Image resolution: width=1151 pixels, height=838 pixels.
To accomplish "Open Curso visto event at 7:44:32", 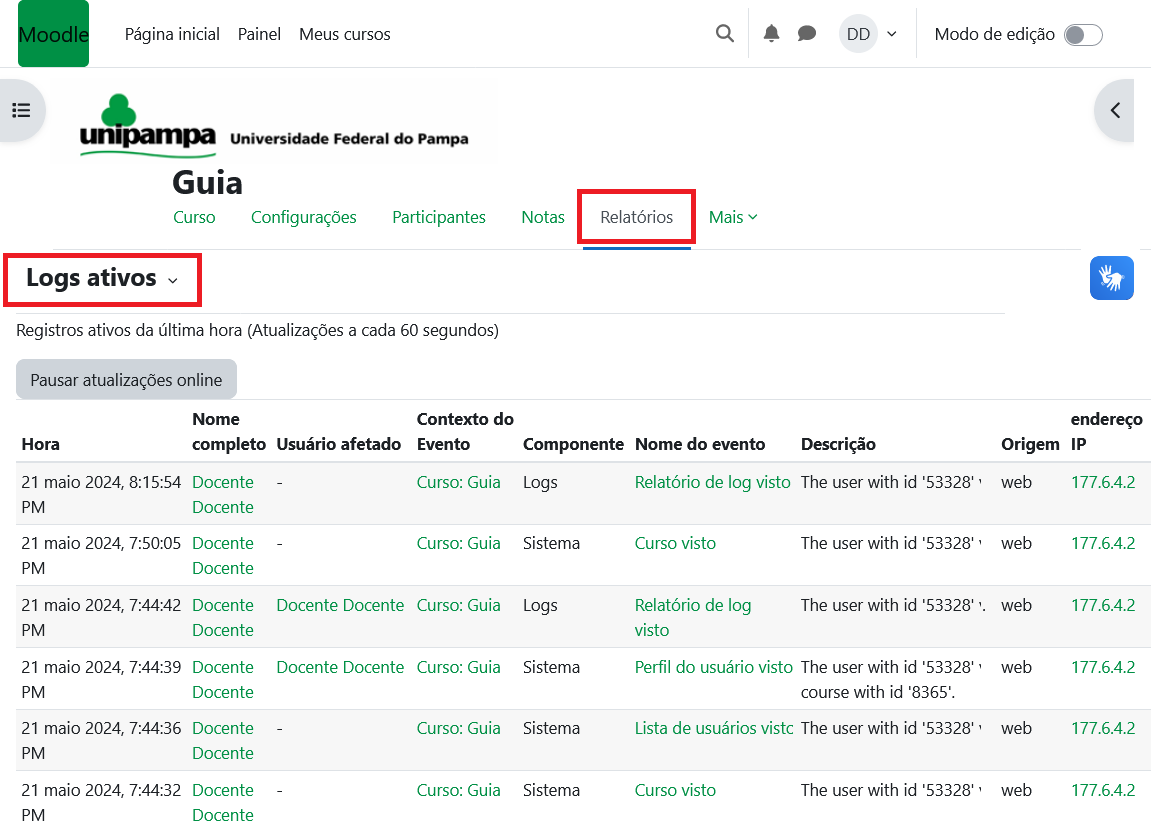I will point(675,790).
